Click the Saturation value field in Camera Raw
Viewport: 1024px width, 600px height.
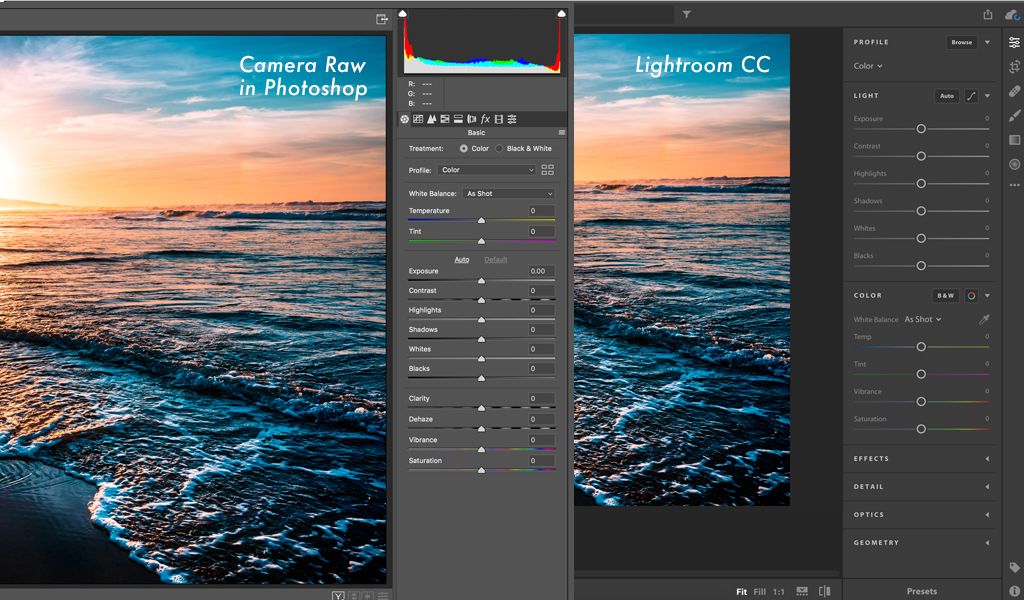pos(541,460)
